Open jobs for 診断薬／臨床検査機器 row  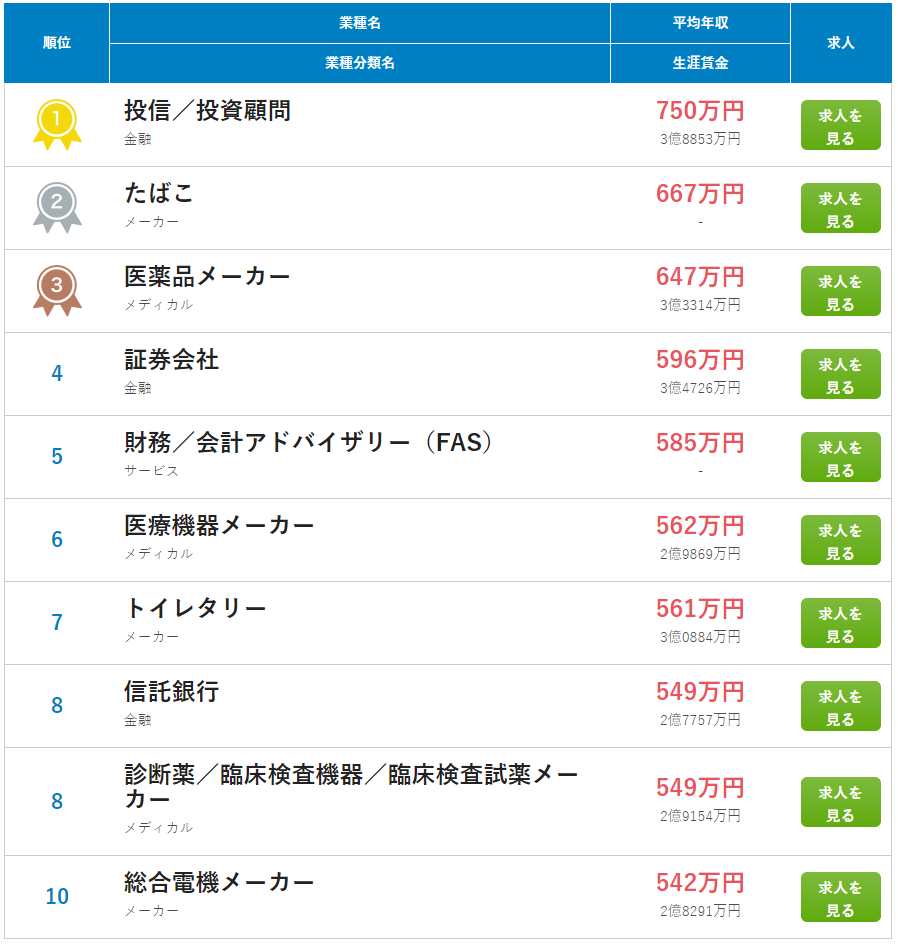point(840,802)
